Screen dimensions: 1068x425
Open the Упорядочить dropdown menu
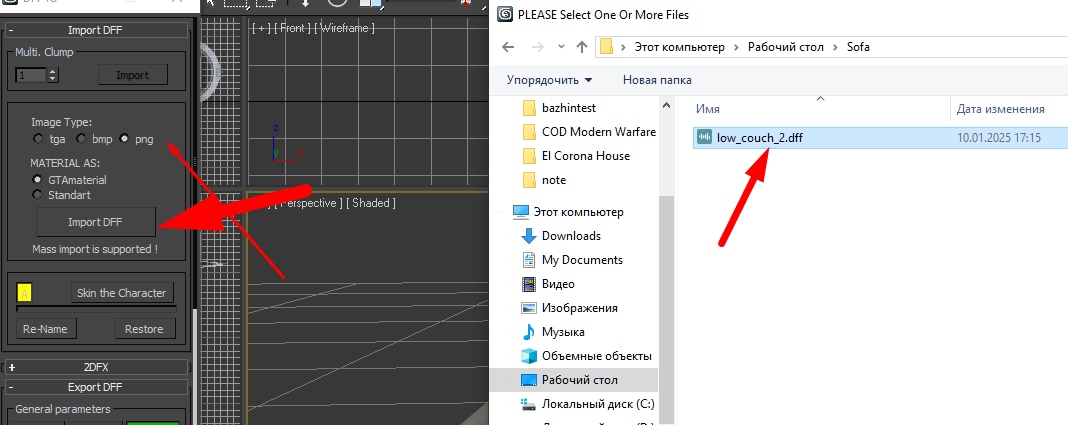(549, 80)
